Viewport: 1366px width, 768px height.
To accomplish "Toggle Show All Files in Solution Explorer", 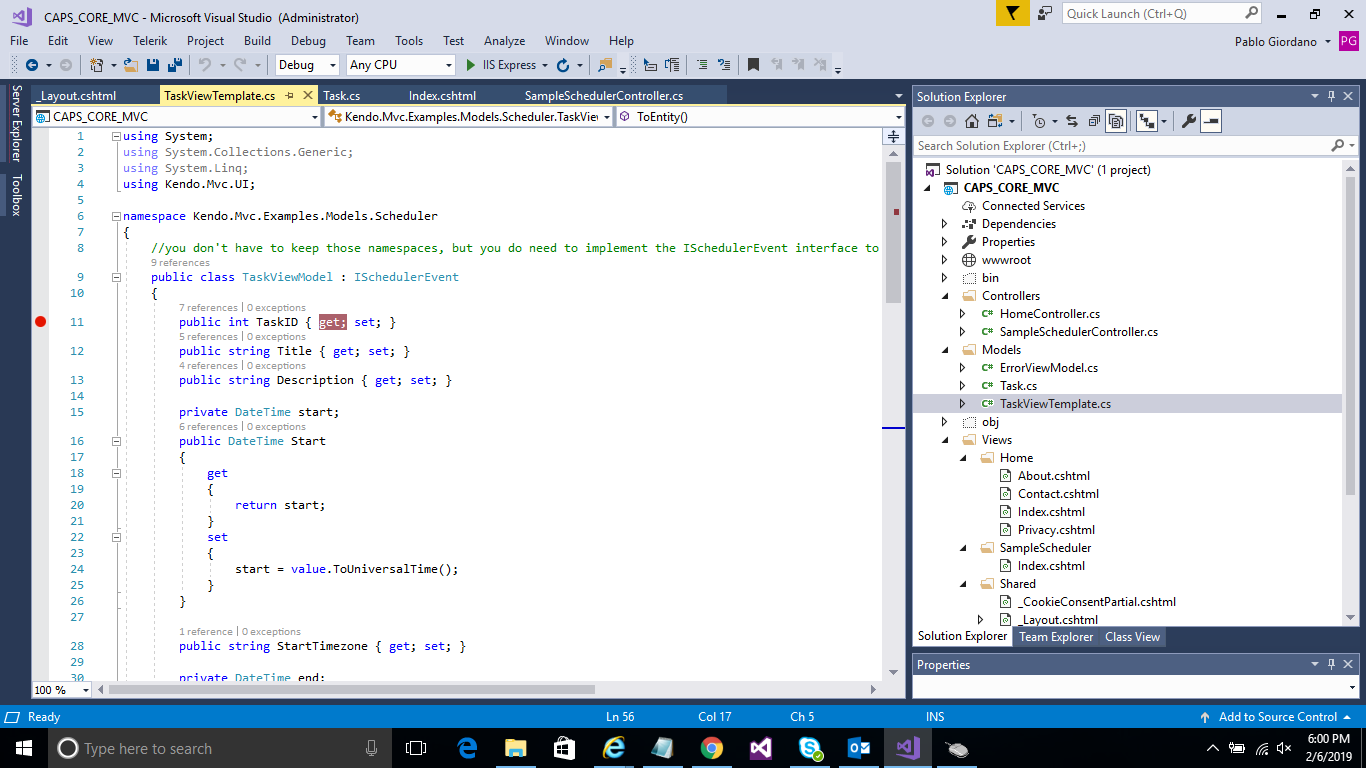I will click(1116, 121).
